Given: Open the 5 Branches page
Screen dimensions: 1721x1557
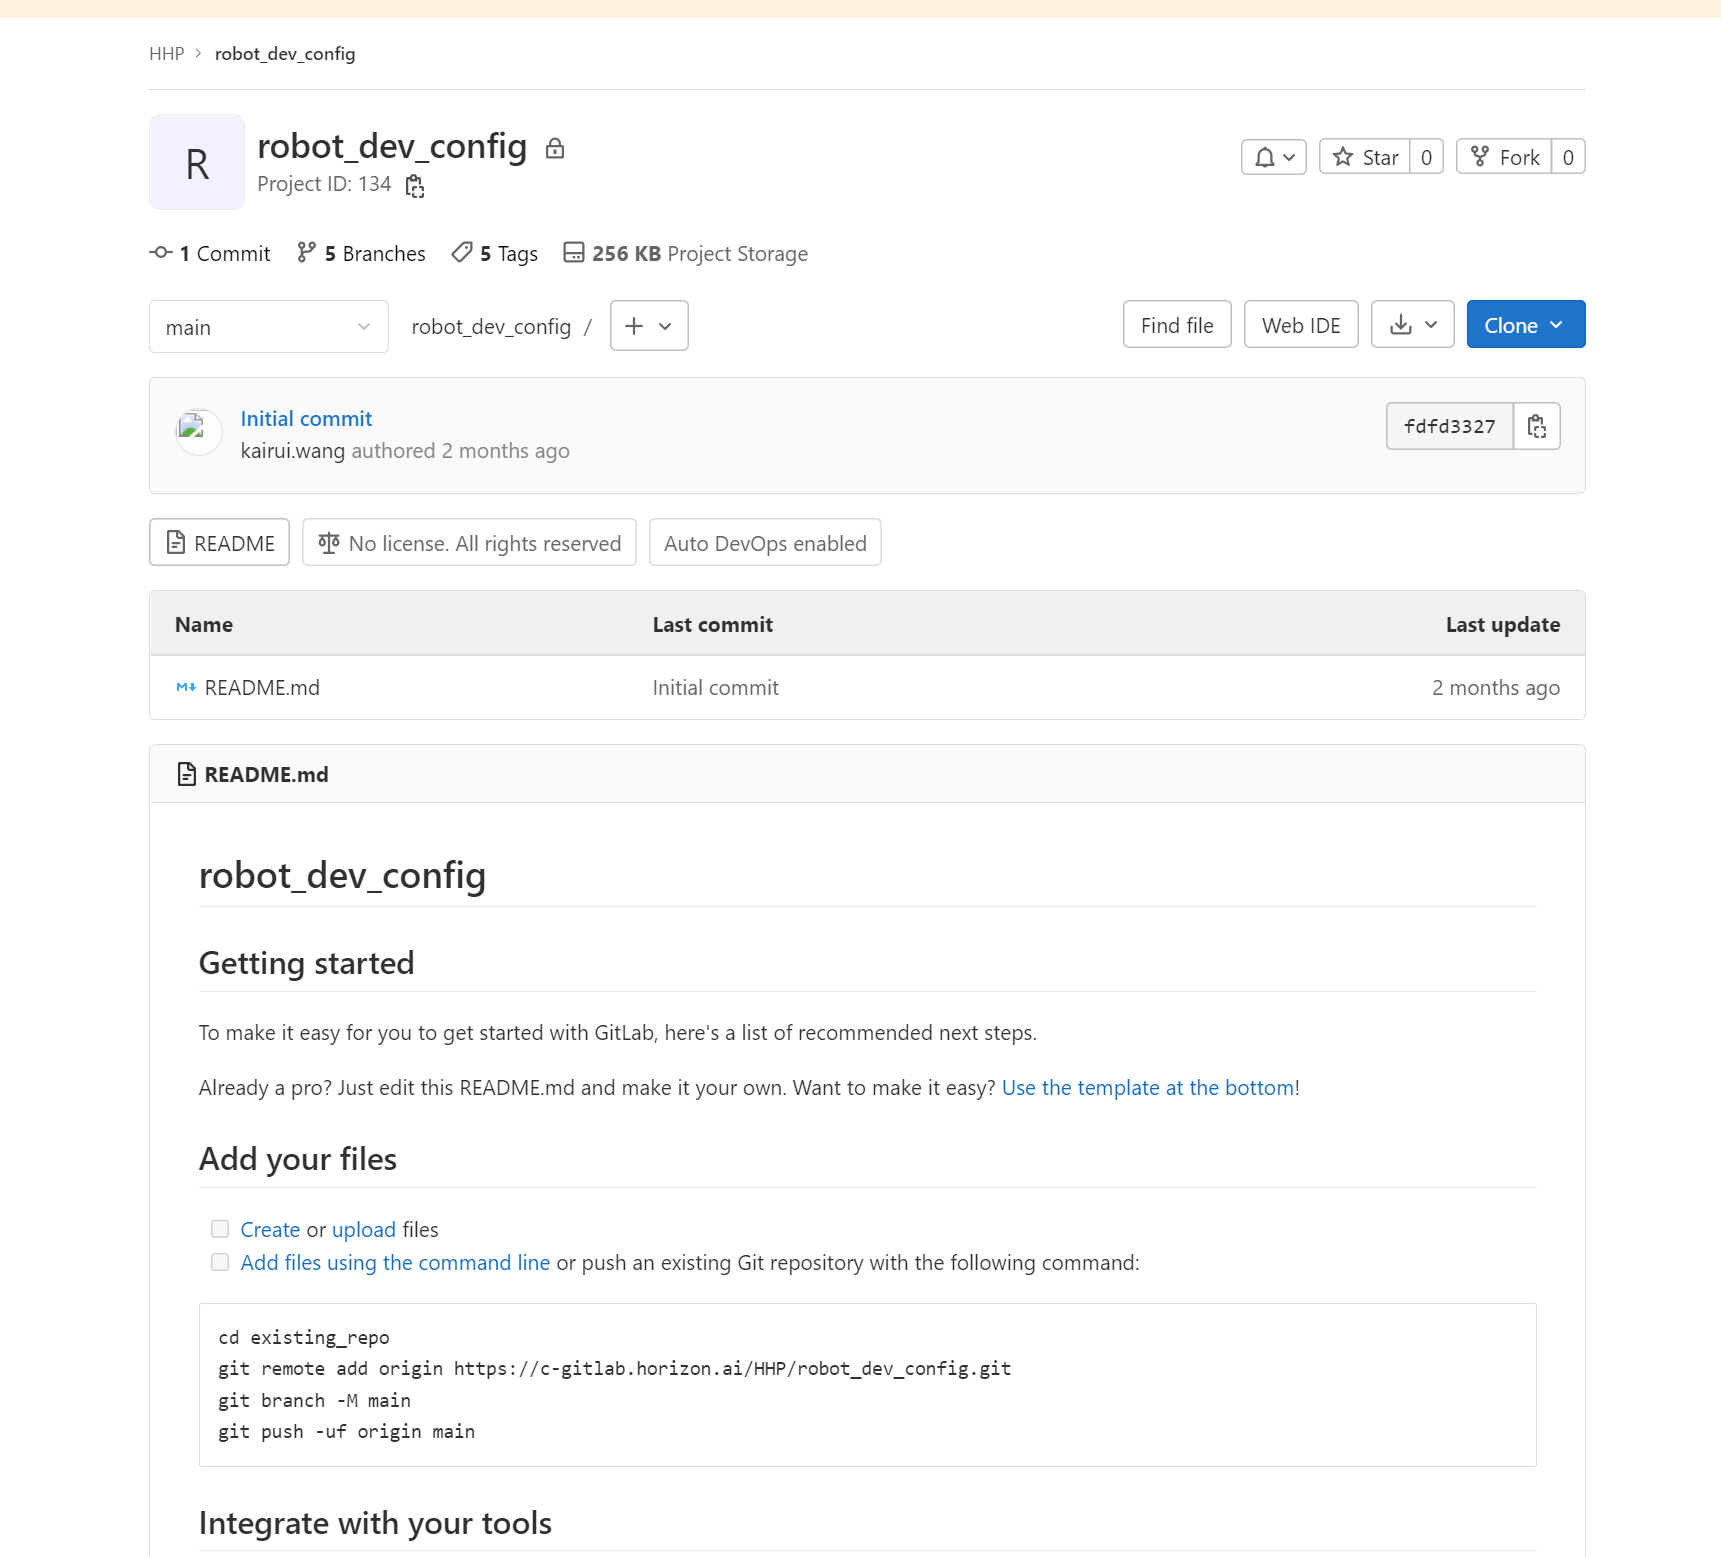Looking at the screenshot, I should [x=362, y=254].
